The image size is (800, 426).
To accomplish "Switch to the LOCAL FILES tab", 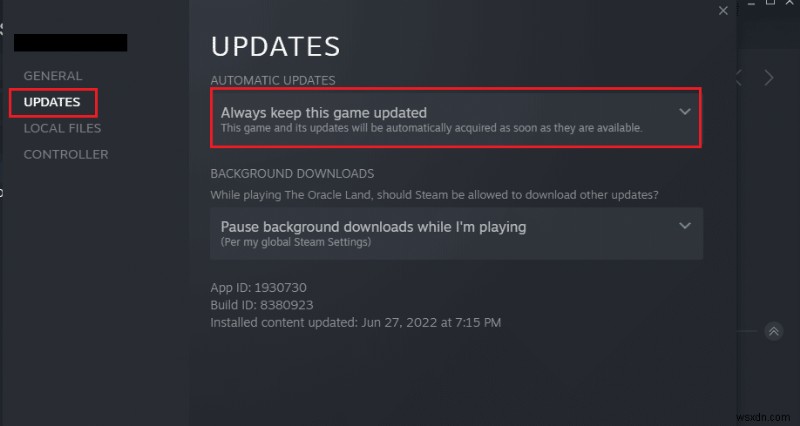I will [62, 128].
